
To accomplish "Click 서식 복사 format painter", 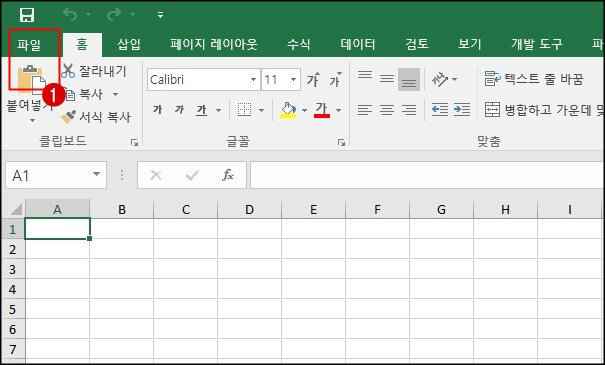I will click(96, 117).
